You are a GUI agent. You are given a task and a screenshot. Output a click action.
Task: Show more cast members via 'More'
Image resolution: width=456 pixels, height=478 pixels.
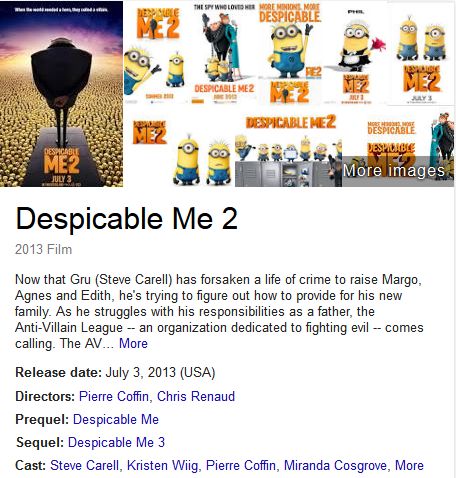(x=409, y=465)
